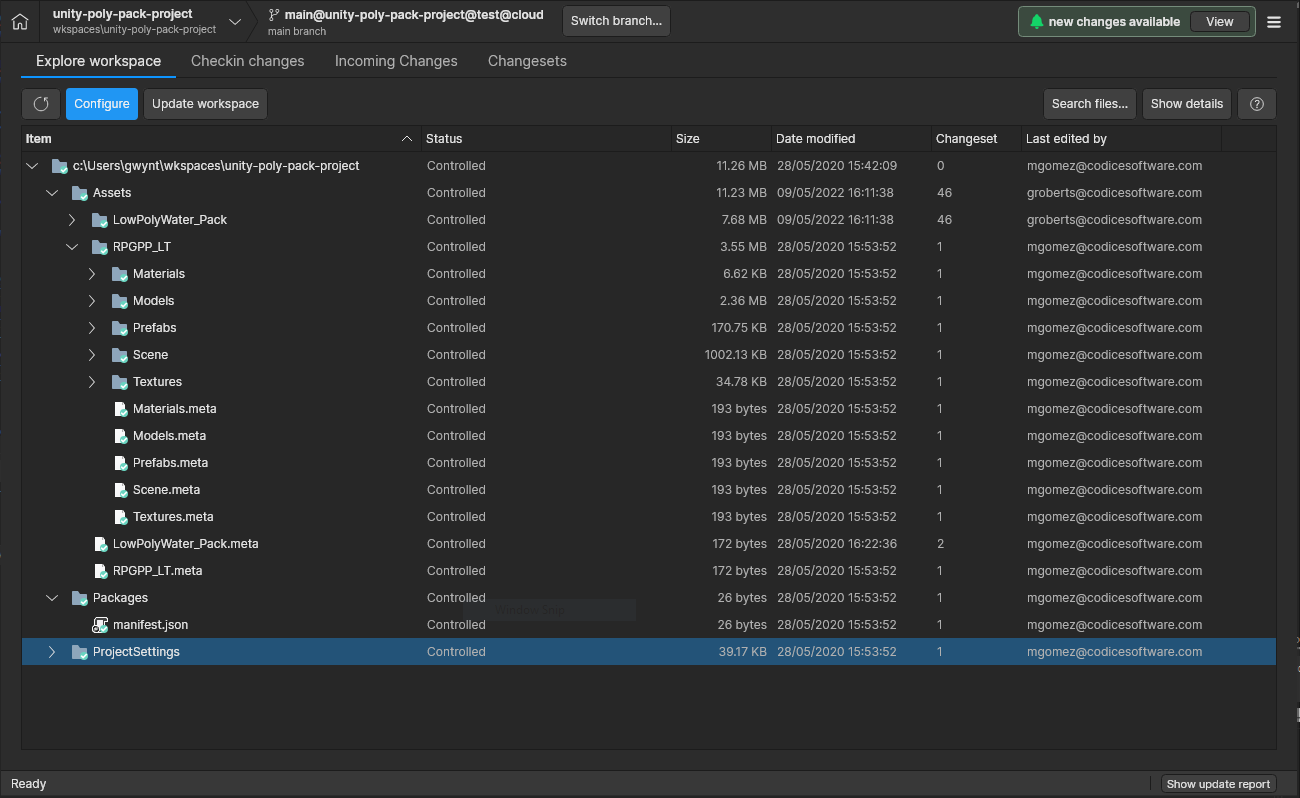
Task: Select the Textures.meta file item
Action: 170,516
